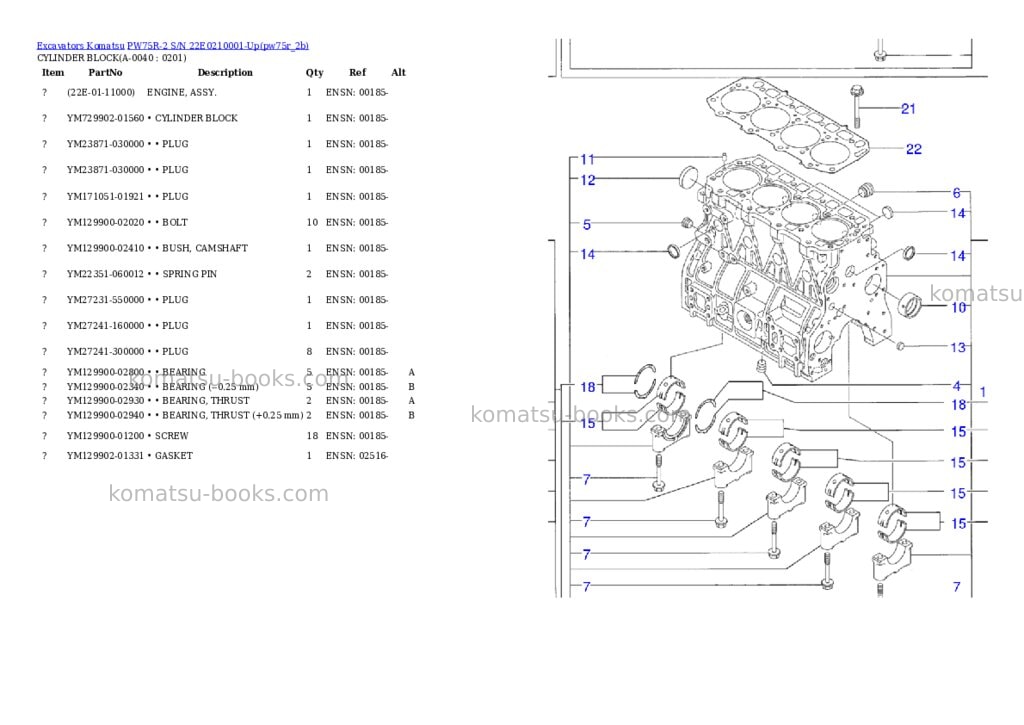The height and width of the screenshot is (725, 1024).
Task: Click the Alt column header
Action: (x=398, y=72)
